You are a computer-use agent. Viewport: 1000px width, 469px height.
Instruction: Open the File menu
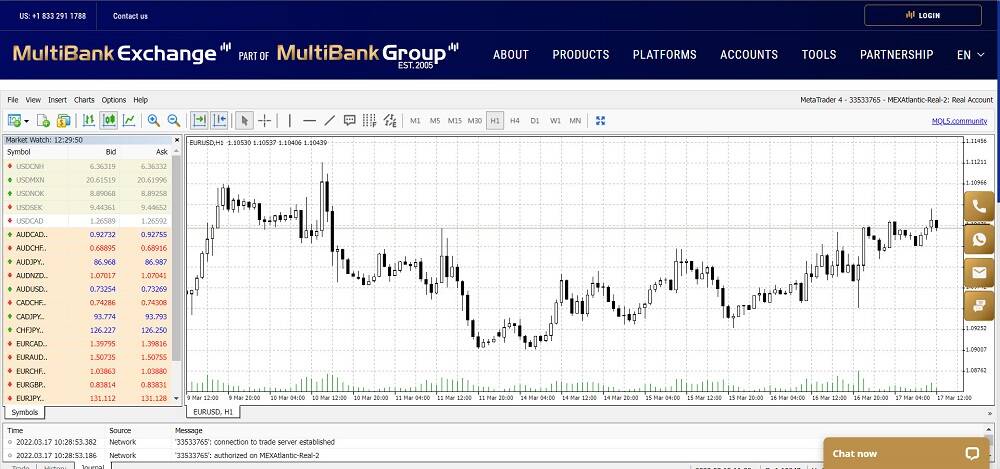(13, 100)
